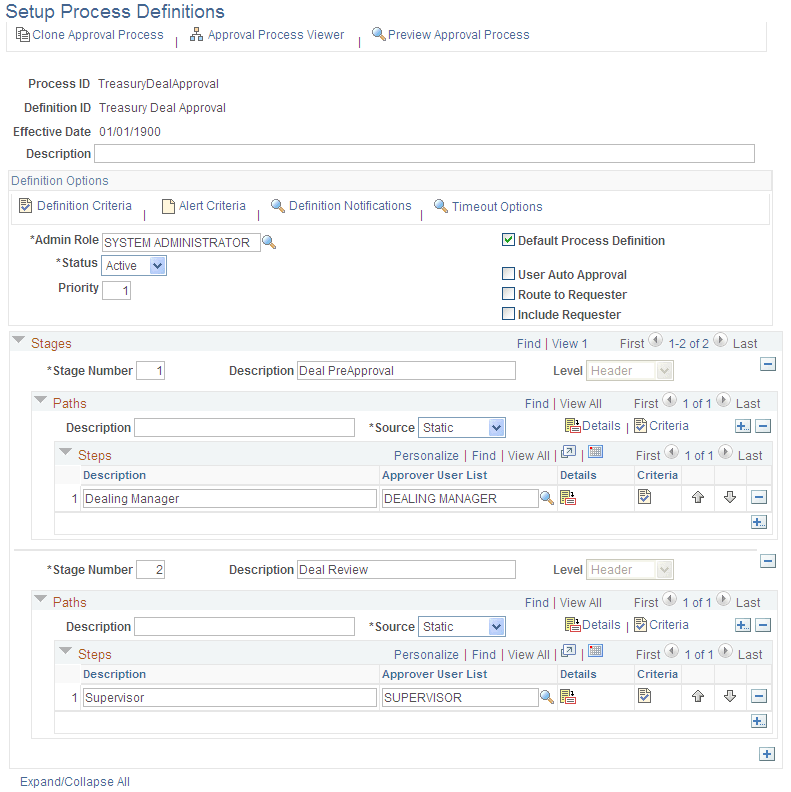Click stage description field Deal Review

[406, 570]
